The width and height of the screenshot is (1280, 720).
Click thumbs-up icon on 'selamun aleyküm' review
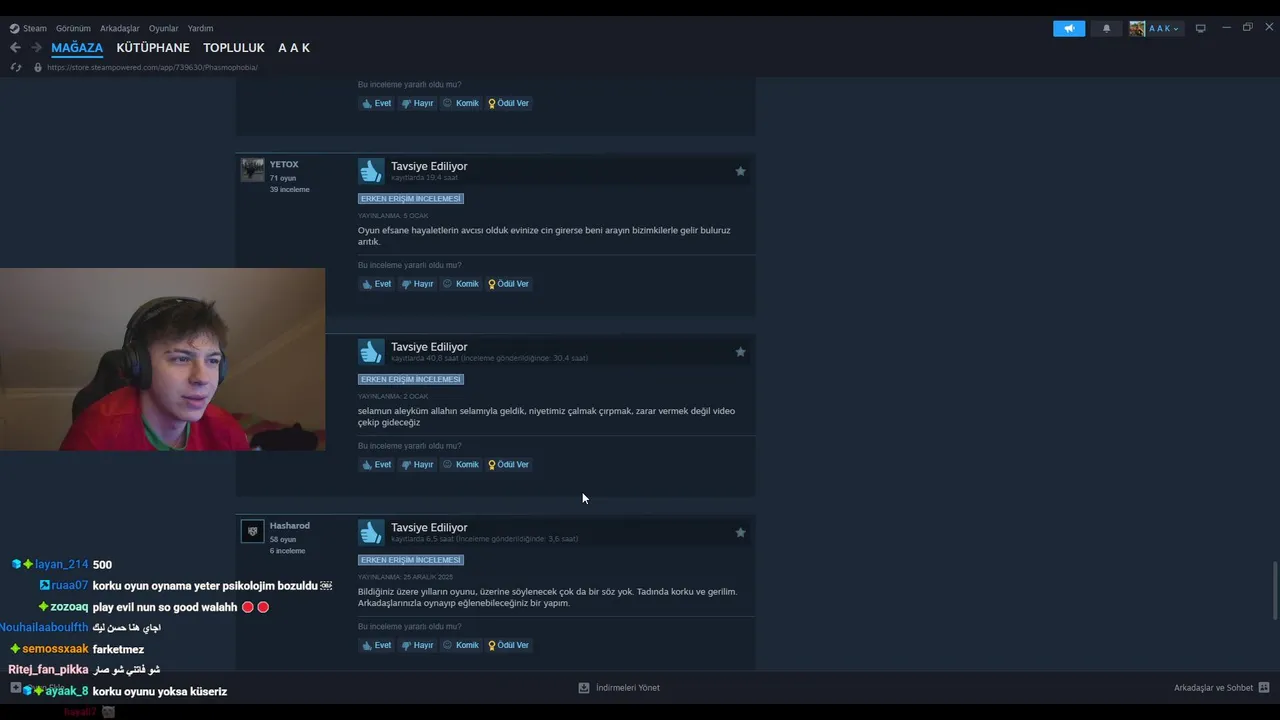(371, 352)
